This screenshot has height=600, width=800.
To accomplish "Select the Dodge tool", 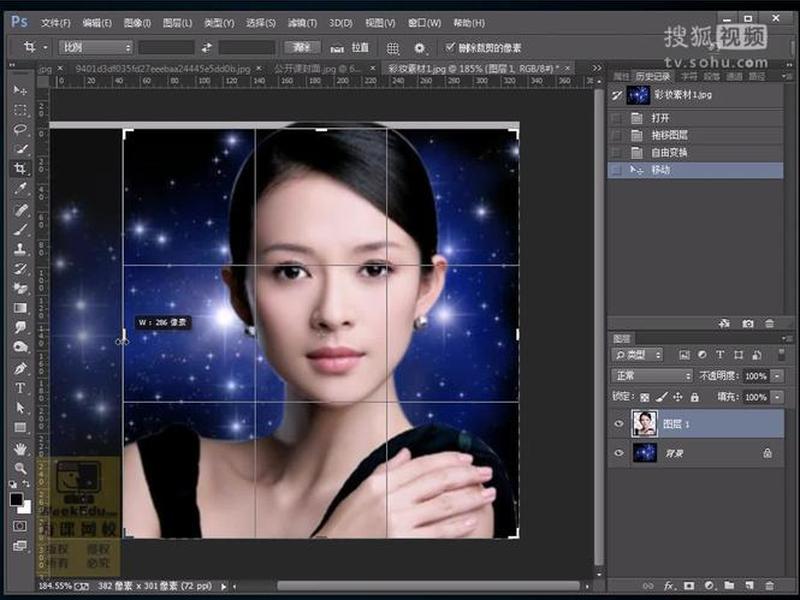I will tap(20, 347).
